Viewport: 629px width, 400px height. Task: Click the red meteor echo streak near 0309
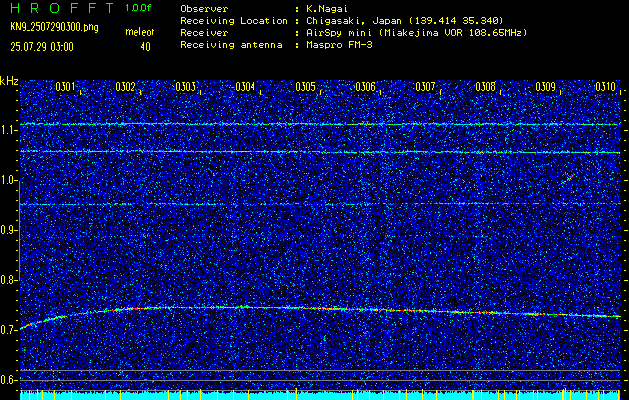[568, 179]
